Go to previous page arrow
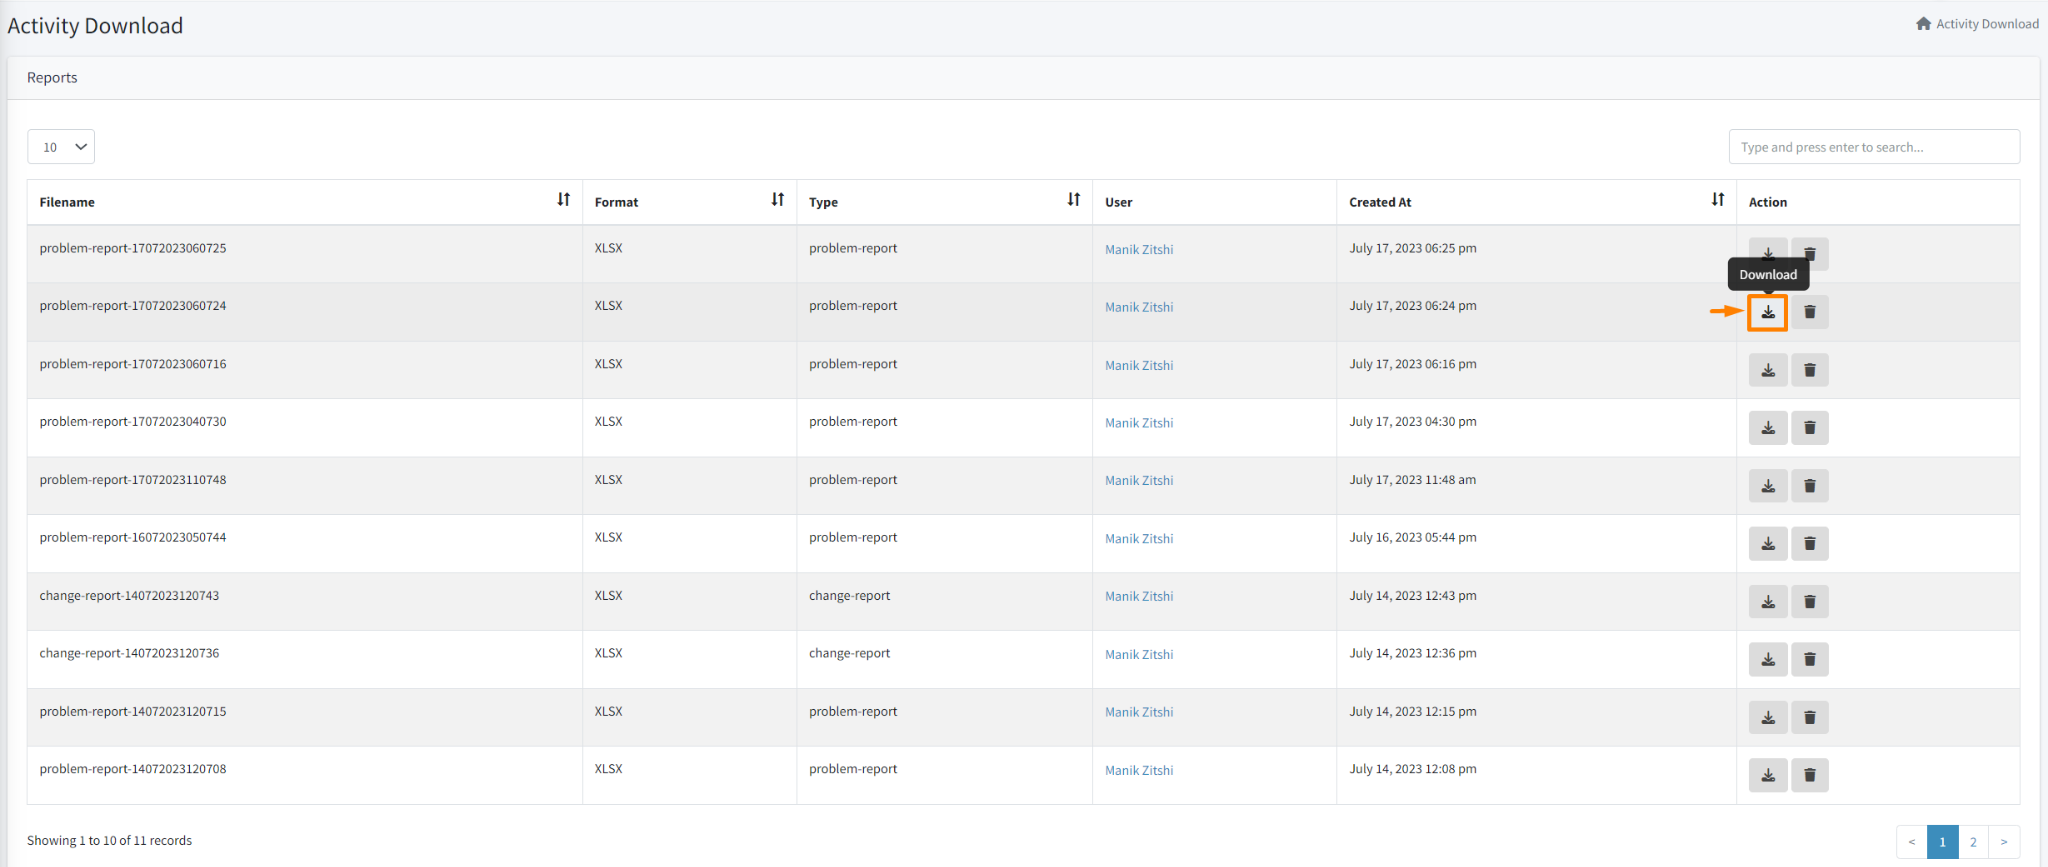The image size is (2048, 867). pos(1912,842)
